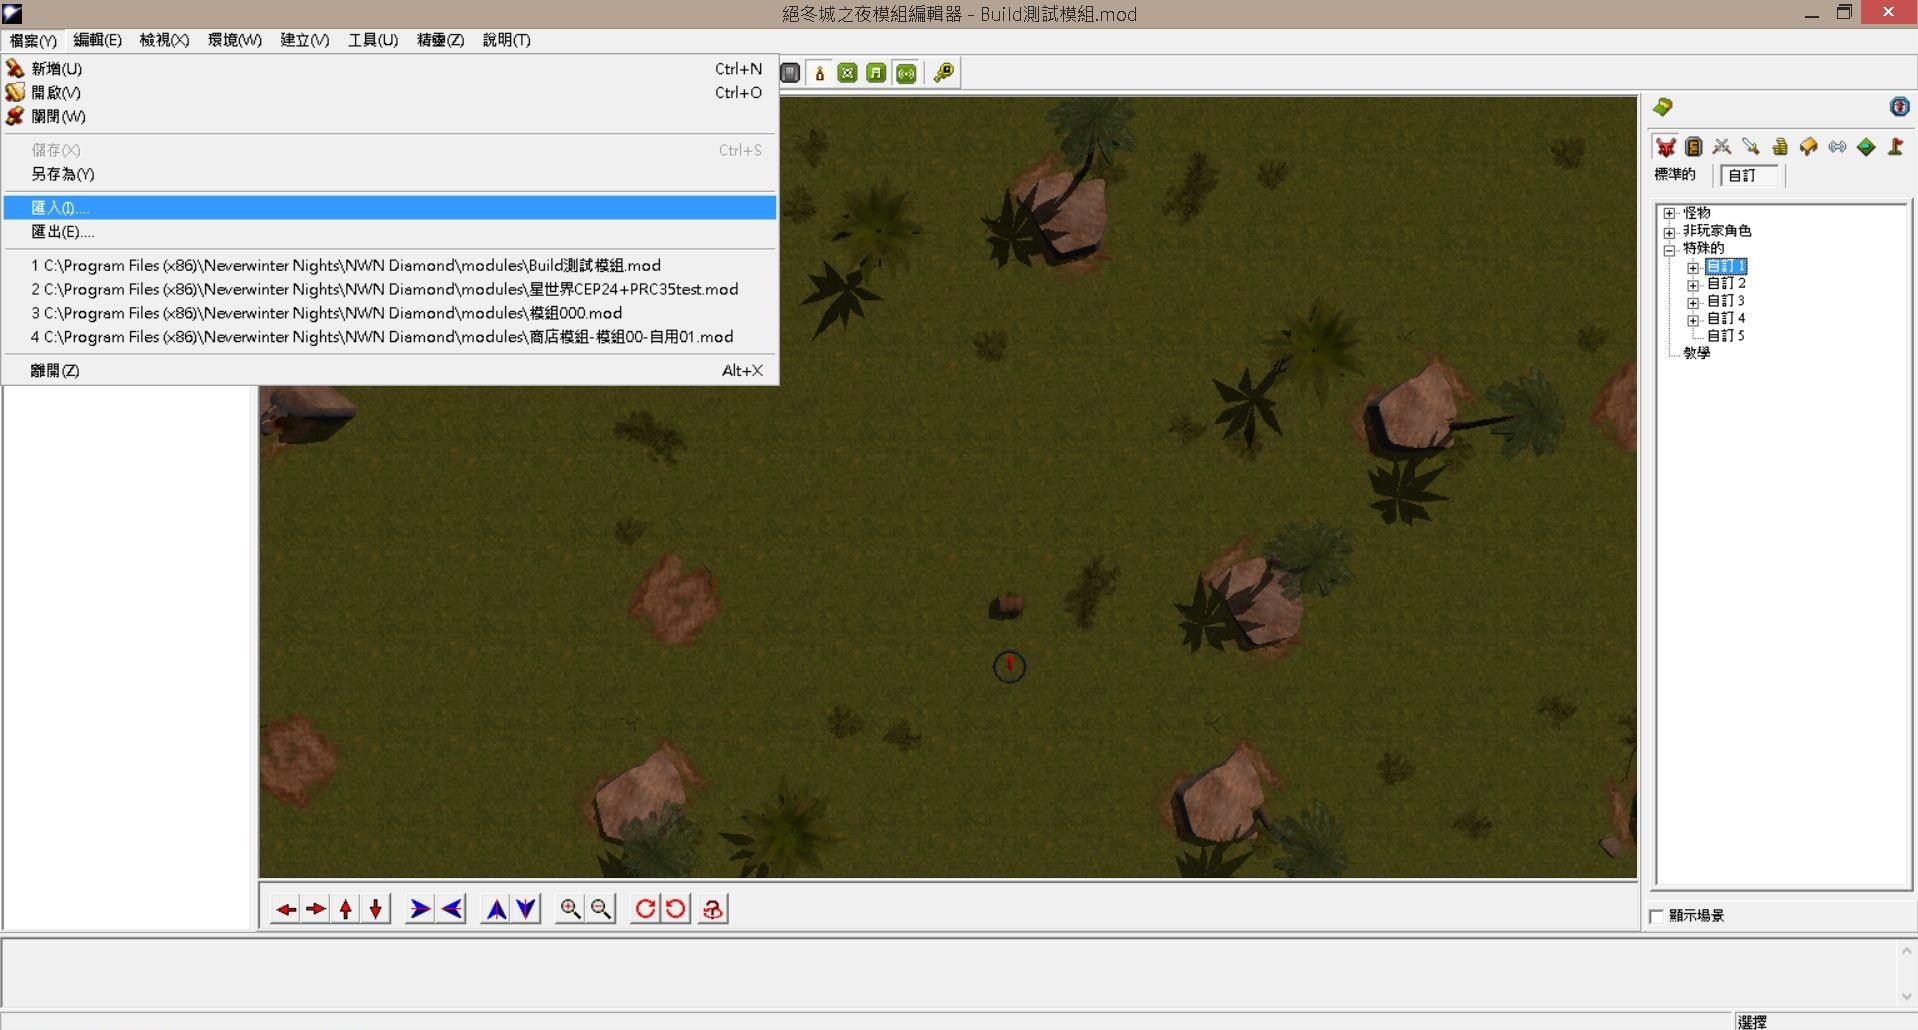Select 自訂 5 in the palette tree
The width and height of the screenshot is (1918, 1030).
1725,336
